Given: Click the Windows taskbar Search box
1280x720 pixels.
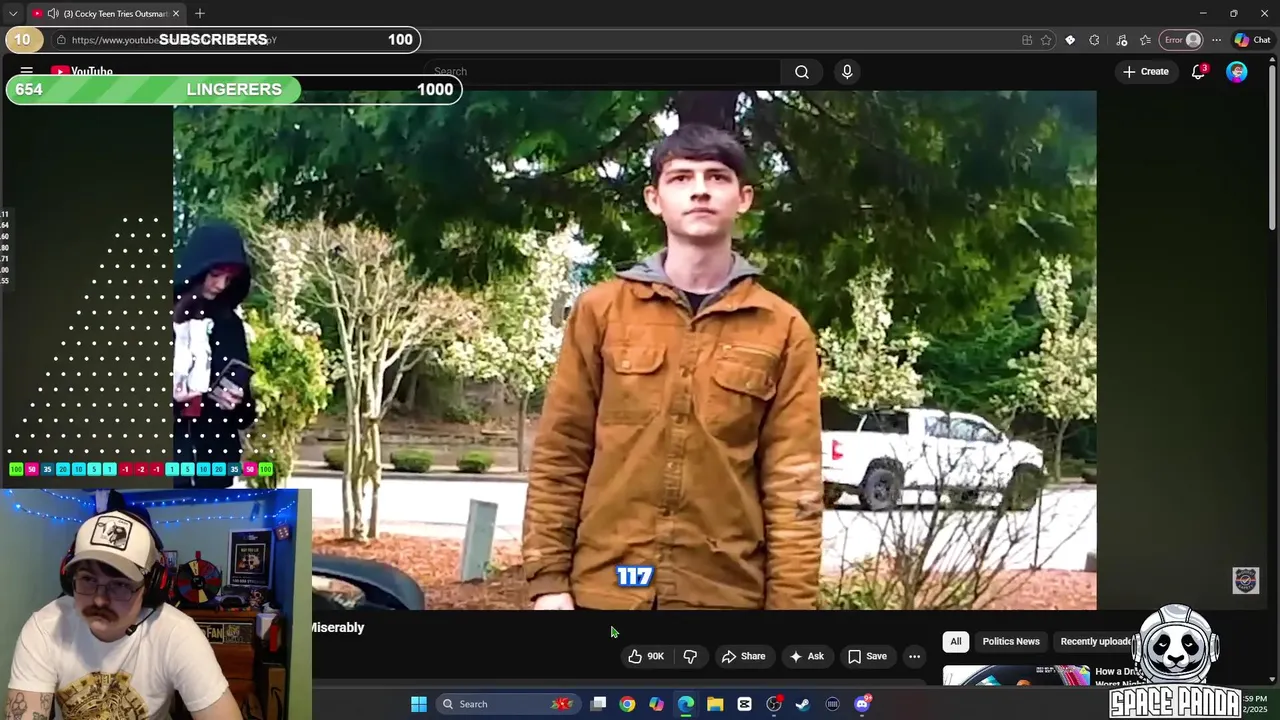Looking at the screenshot, I should click(507, 704).
